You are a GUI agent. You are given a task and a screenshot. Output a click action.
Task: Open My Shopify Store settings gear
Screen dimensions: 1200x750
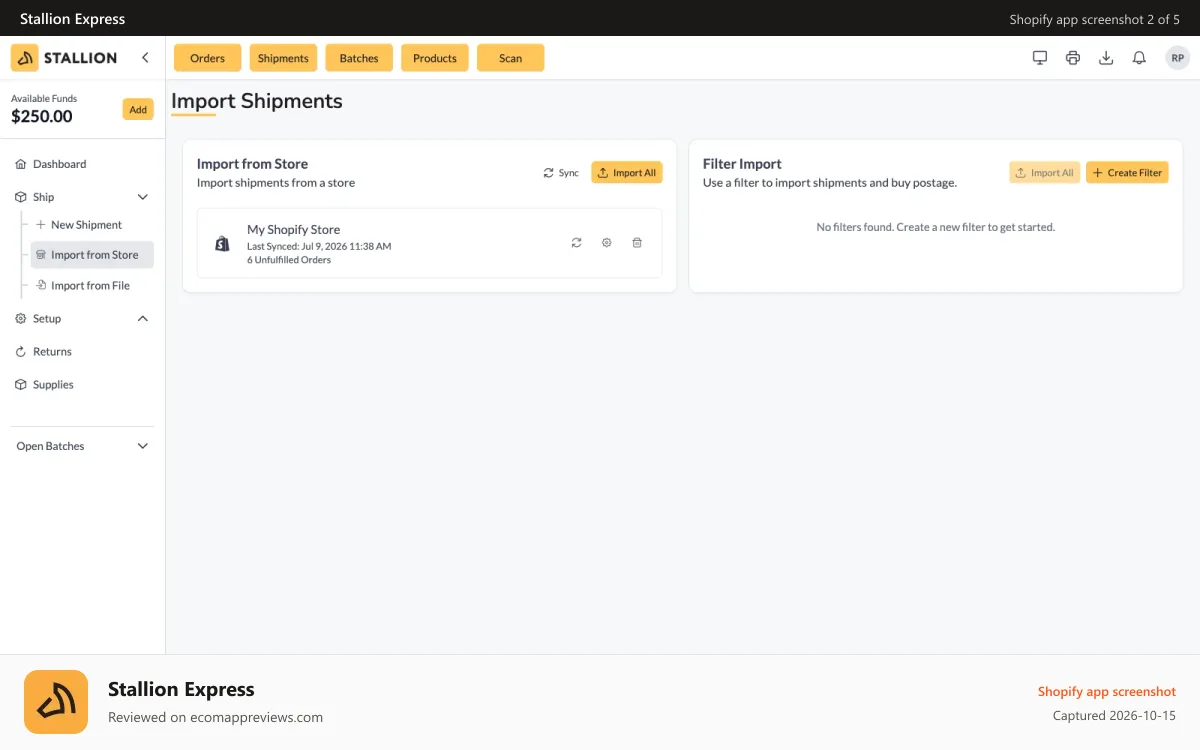point(606,243)
